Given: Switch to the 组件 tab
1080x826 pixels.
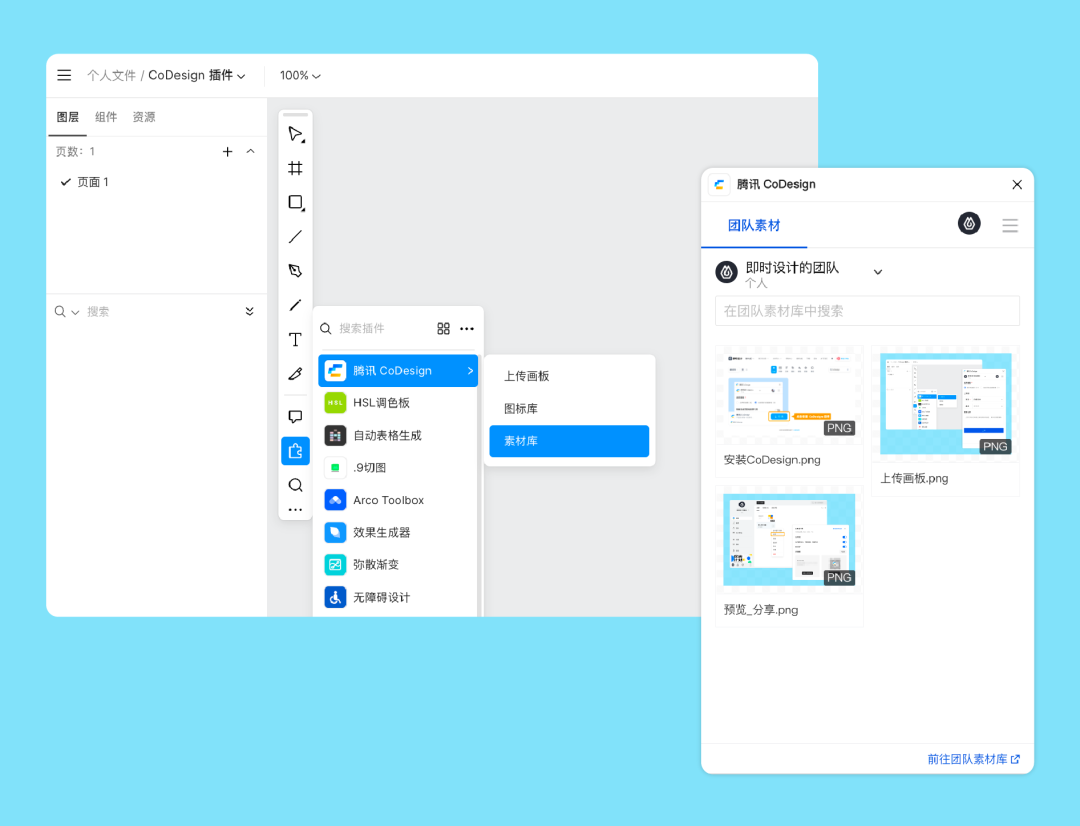Looking at the screenshot, I should click(106, 117).
